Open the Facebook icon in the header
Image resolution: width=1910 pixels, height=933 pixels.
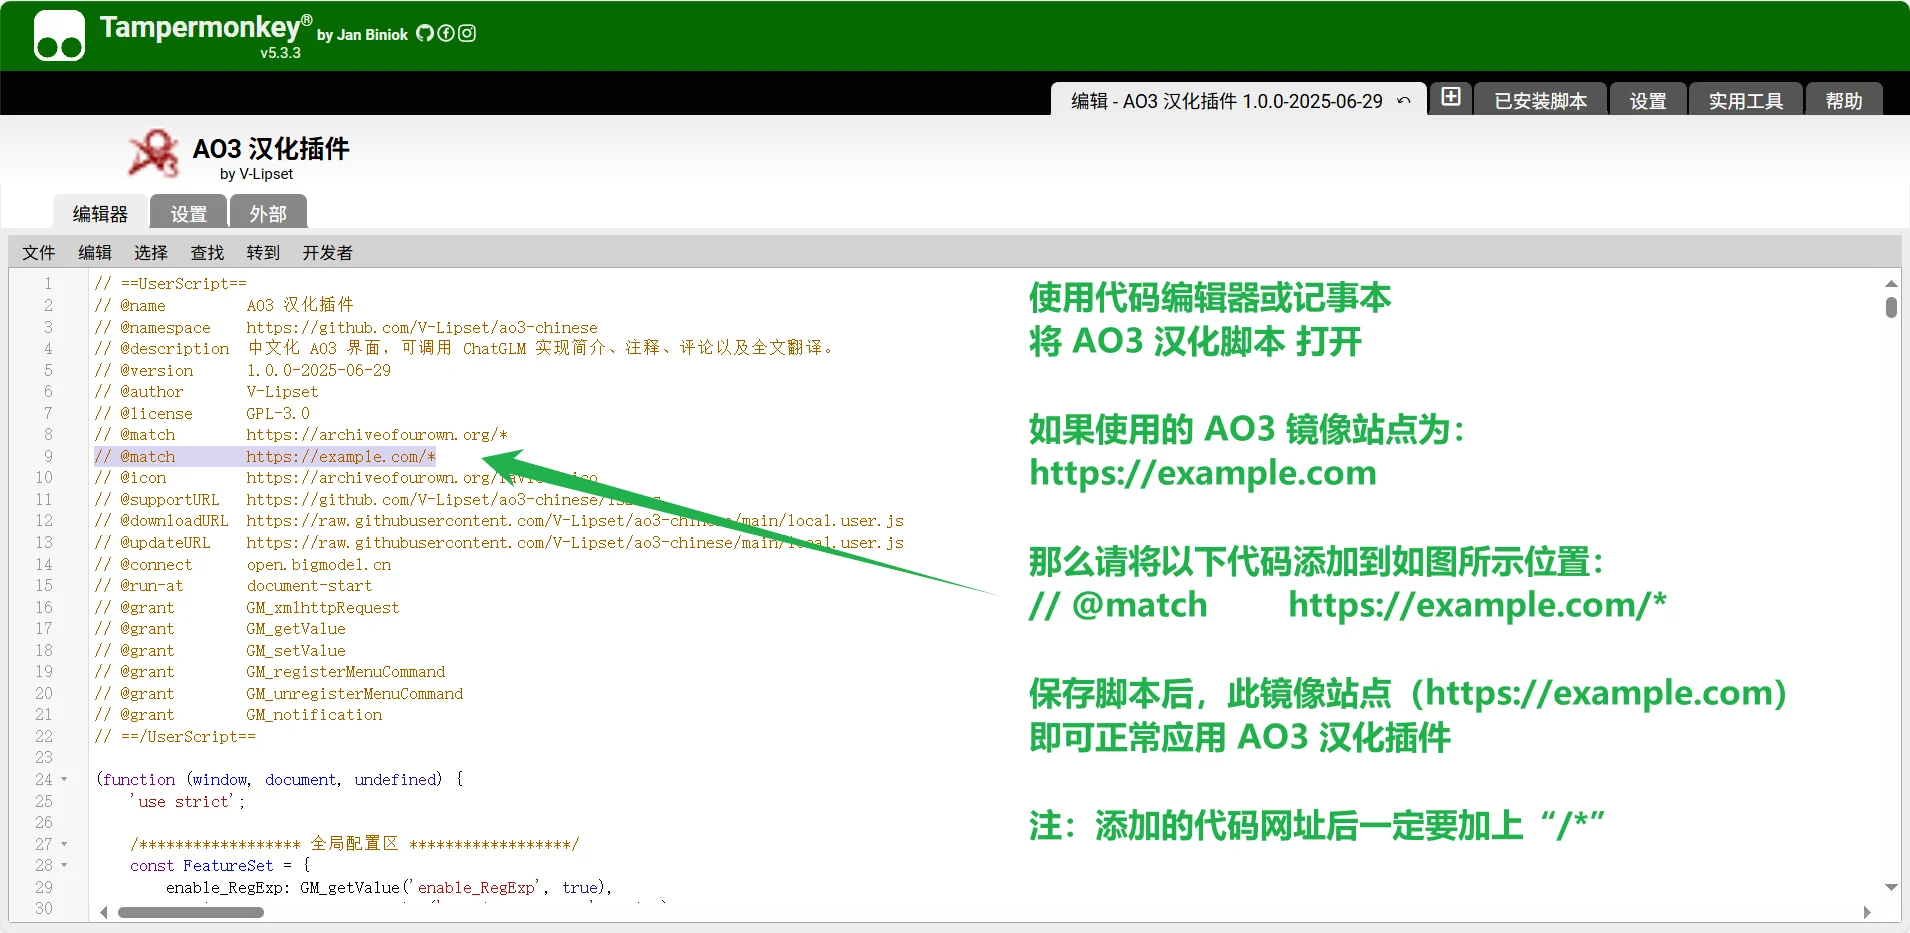click(x=446, y=33)
